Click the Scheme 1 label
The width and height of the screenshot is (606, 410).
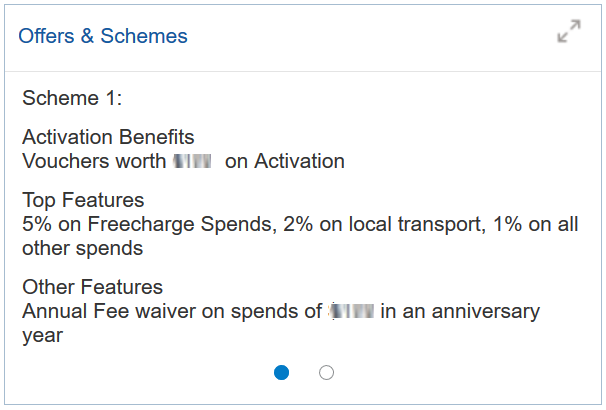tap(72, 99)
